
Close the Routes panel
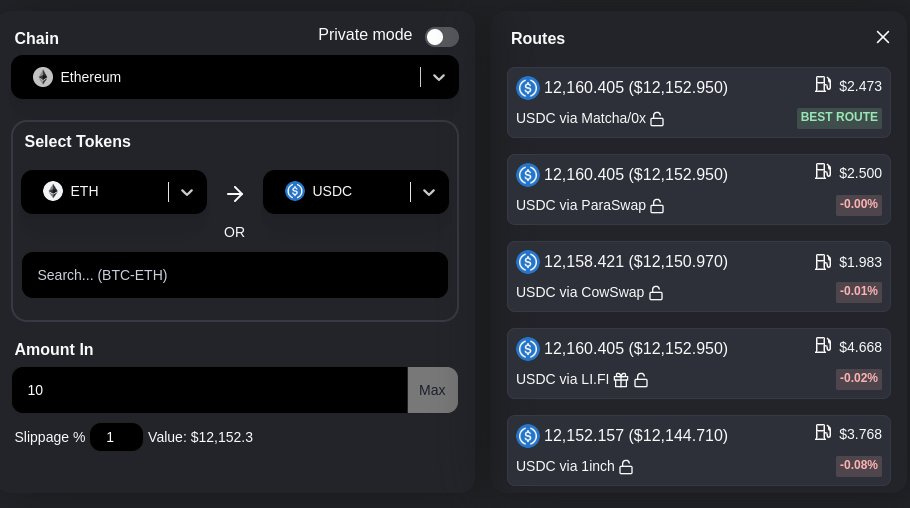point(883,37)
